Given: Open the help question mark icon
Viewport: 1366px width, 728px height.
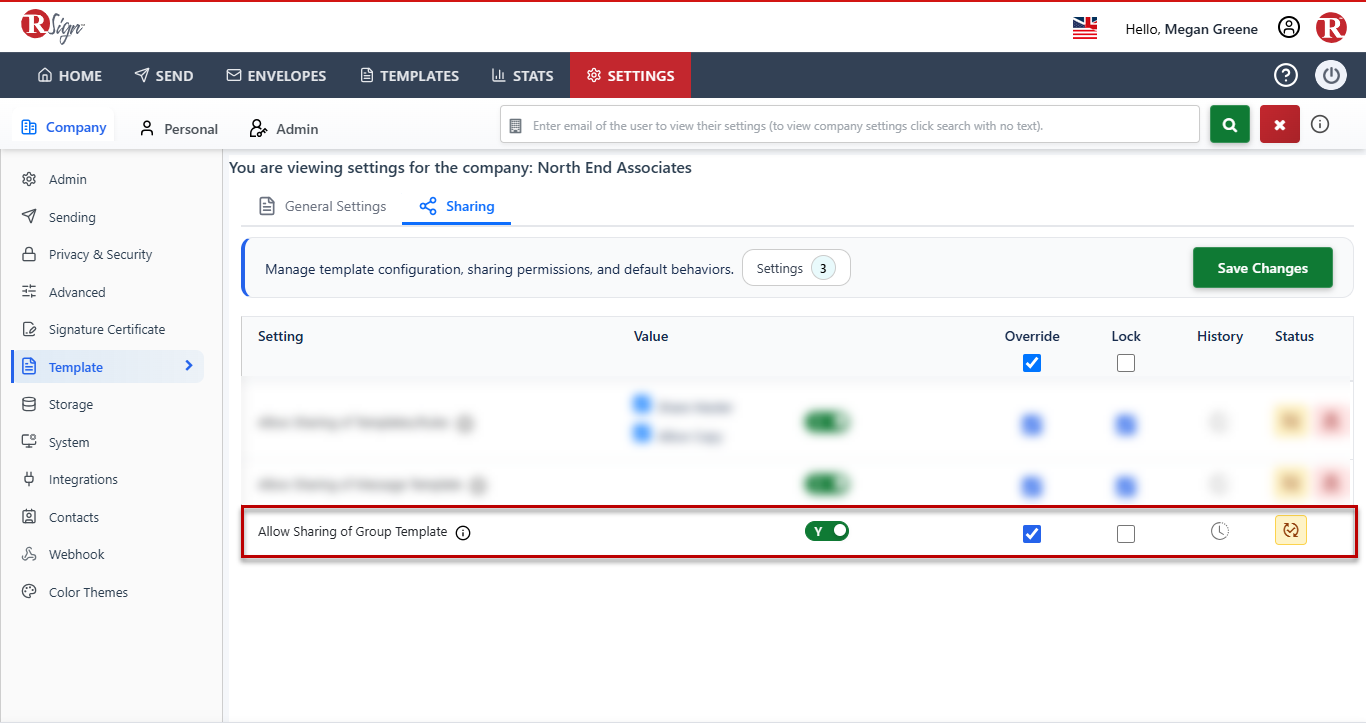Looking at the screenshot, I should [1285, 75].
